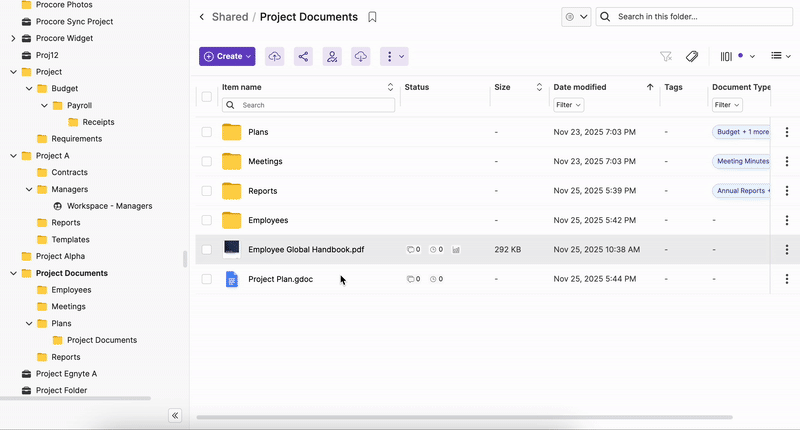
Task: Open the Employees row three-dot menu
Action: tap(787, 220)
